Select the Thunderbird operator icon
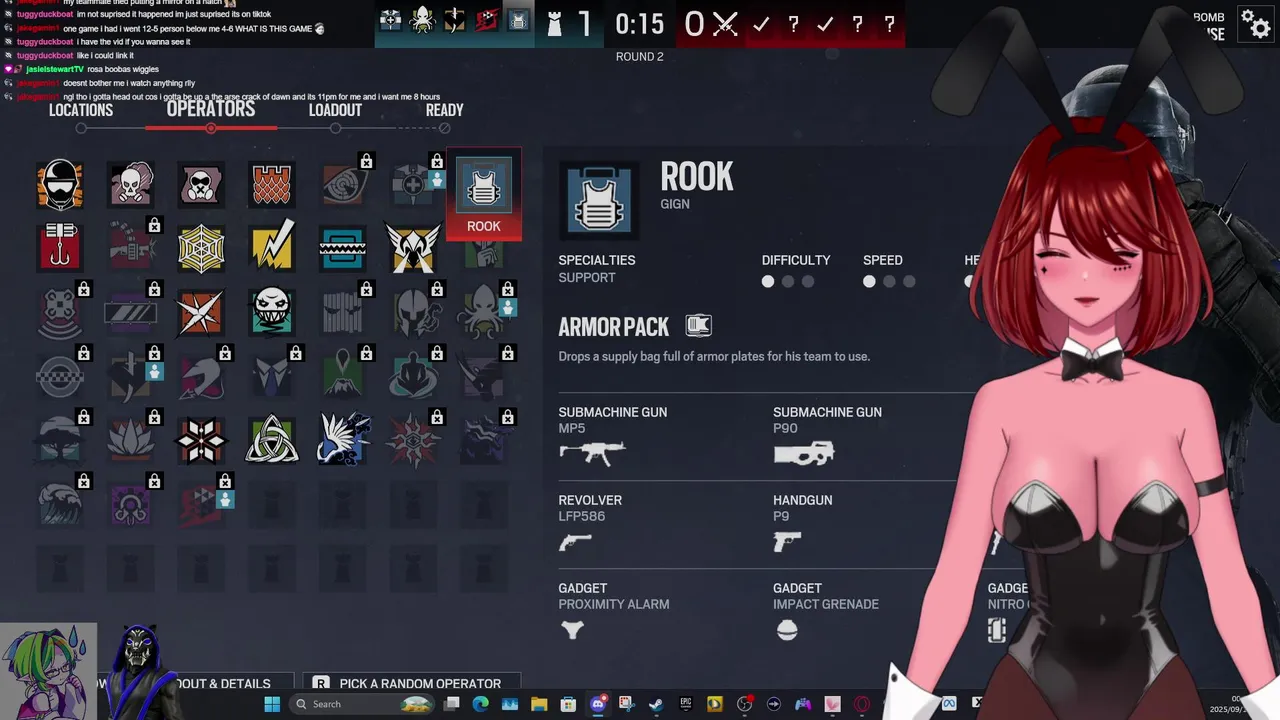Screen dimensions: 1280x720 click(x=201, y=440)
